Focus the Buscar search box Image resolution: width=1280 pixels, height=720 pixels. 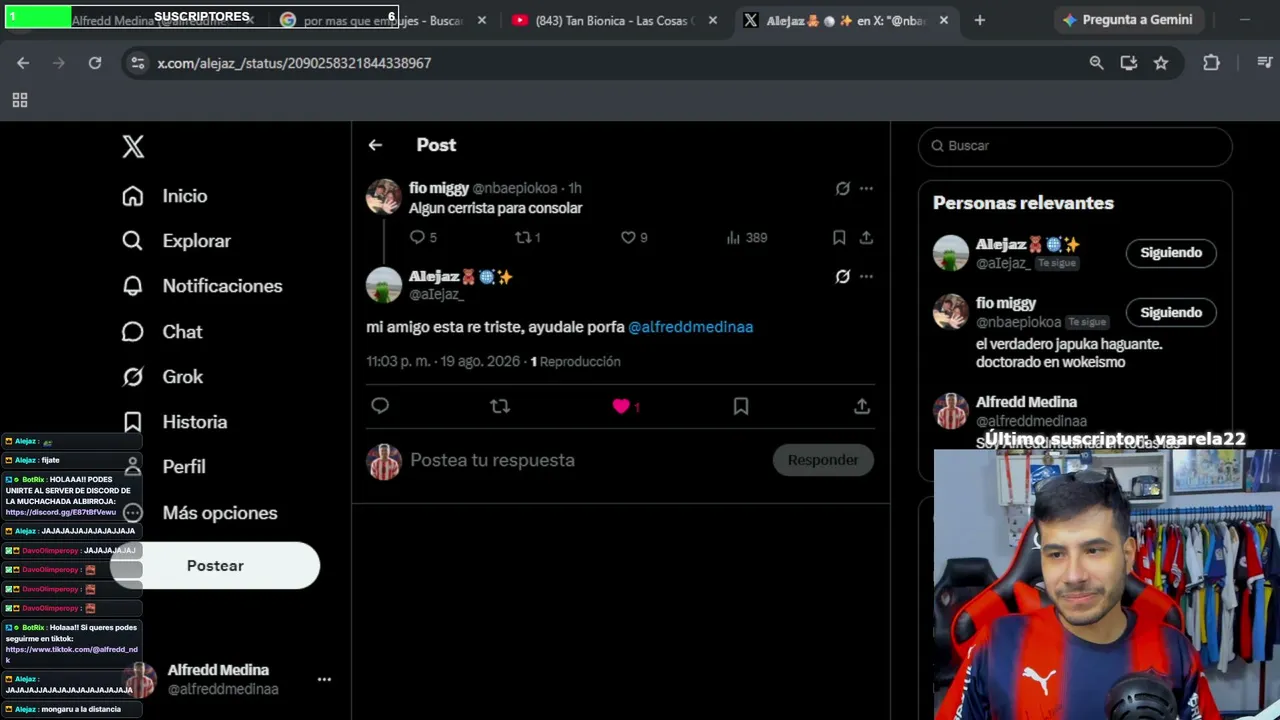click(1075, 146)
